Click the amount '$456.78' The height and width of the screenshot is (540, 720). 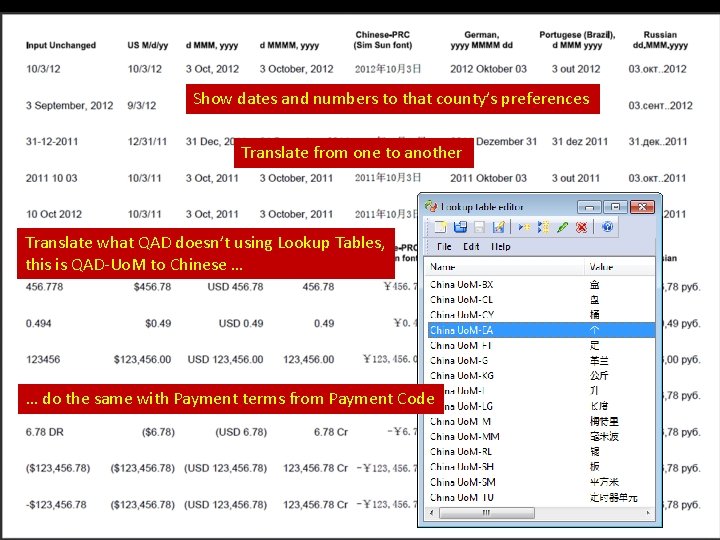[x=152, y=287]
